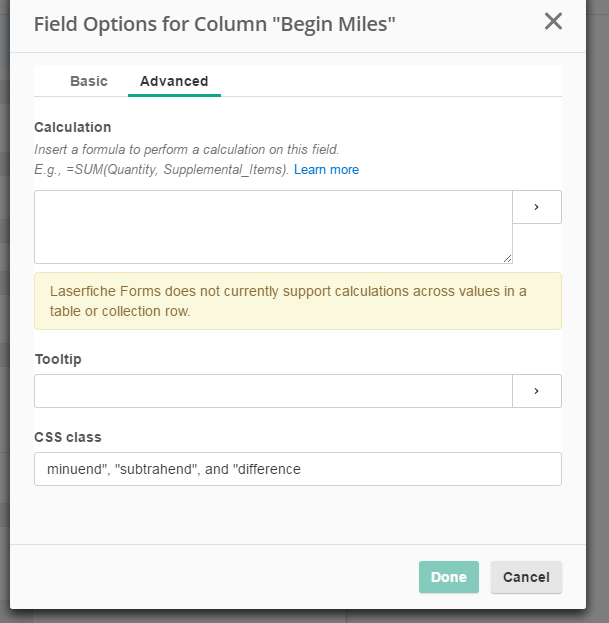Viewport: 609px width, 623px height.
Task: Click the CSS class label
Action: pos(68,437)
